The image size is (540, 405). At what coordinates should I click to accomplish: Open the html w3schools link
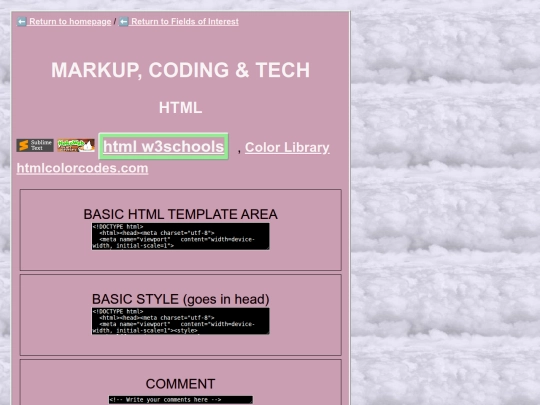pos(163,146)
